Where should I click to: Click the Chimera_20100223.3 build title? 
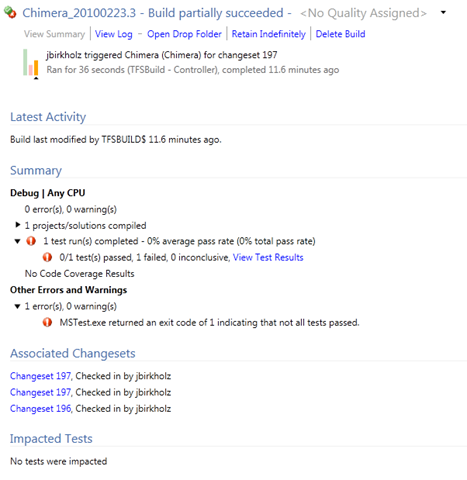pyautogui.click(x=79, y=13)
